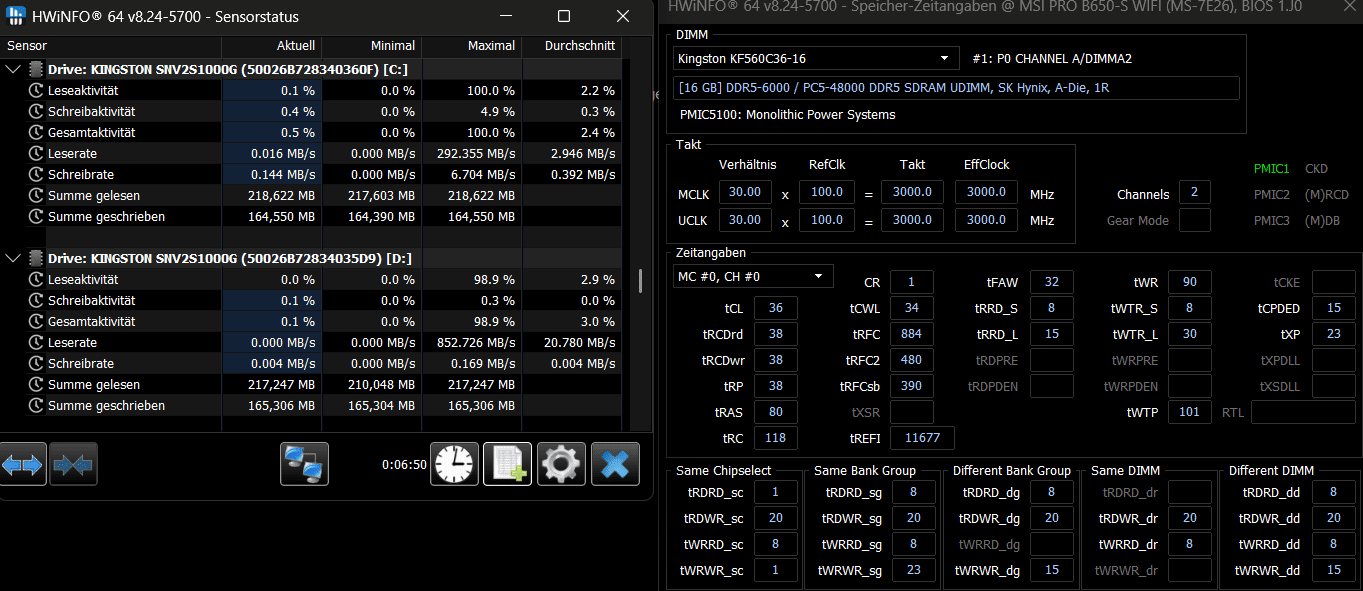Click the expand layout blue arrows icon
Viewport: 1363px width, 591px height.
click(x=23, y=465)
